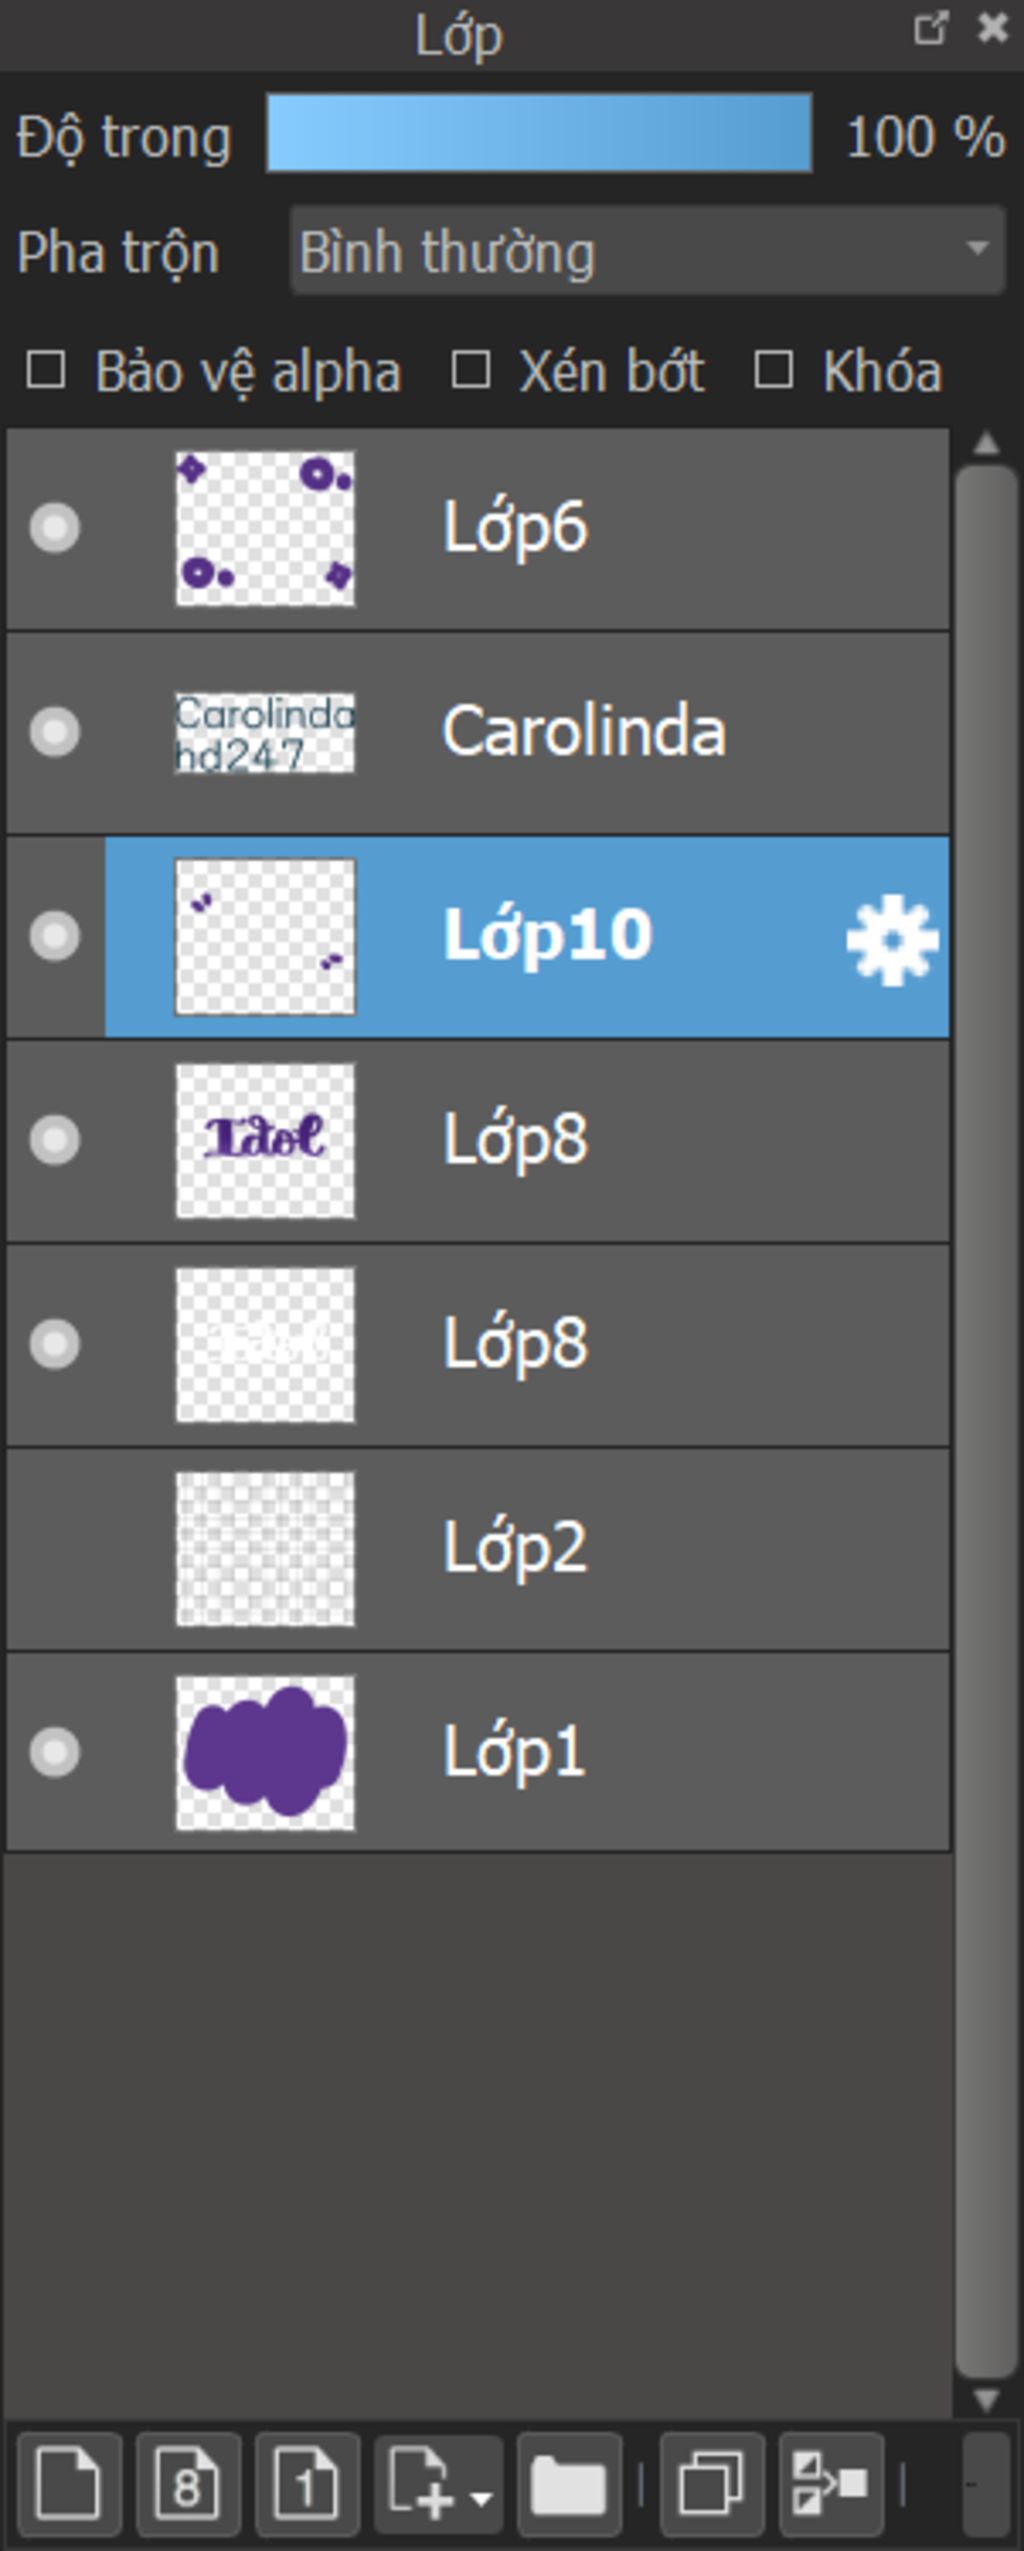Viewport: 1024px width, 2551px height.
Task: Tick the Xén bớt checkbox
Action: click(x=471, y=370)
